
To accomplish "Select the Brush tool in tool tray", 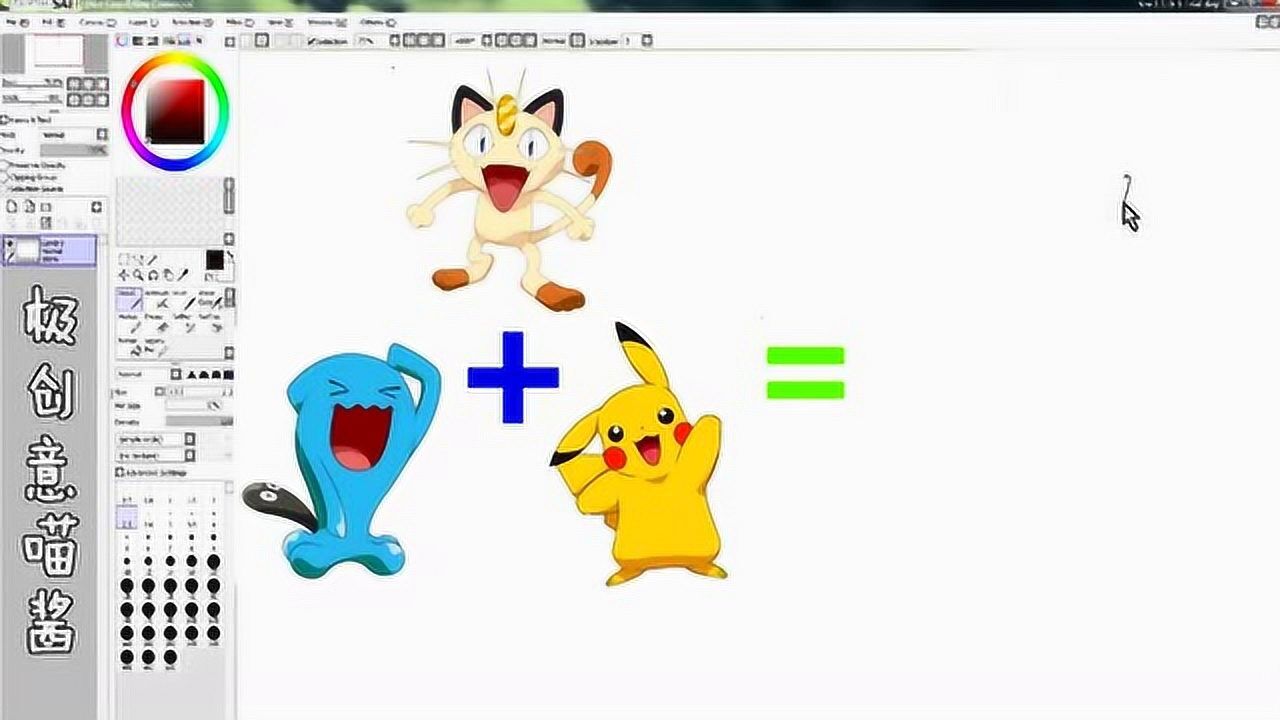I will (x=184, y=300).
